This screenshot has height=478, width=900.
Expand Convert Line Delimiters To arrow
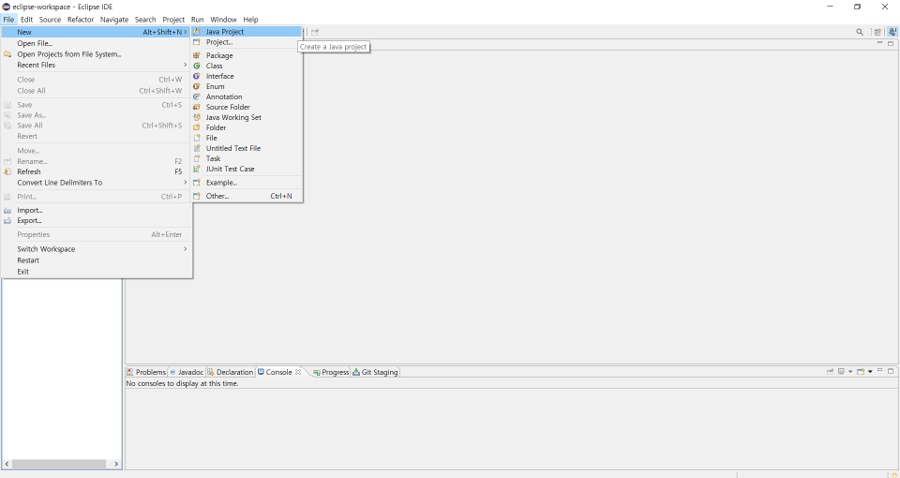click(x=185, y=182)
